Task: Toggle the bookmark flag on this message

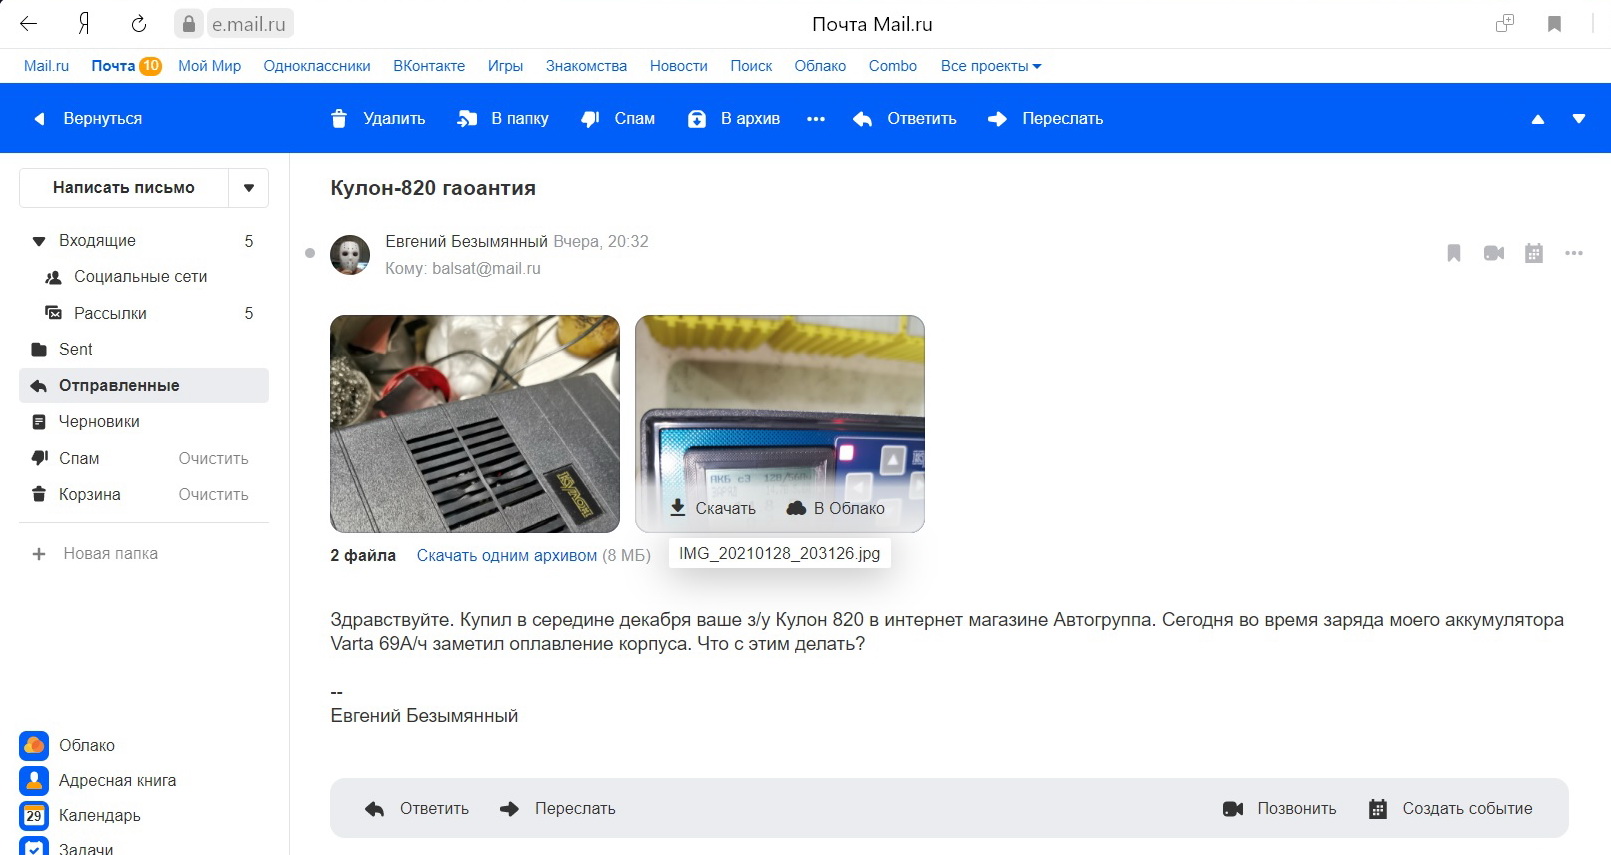Action: [1454, 254]
